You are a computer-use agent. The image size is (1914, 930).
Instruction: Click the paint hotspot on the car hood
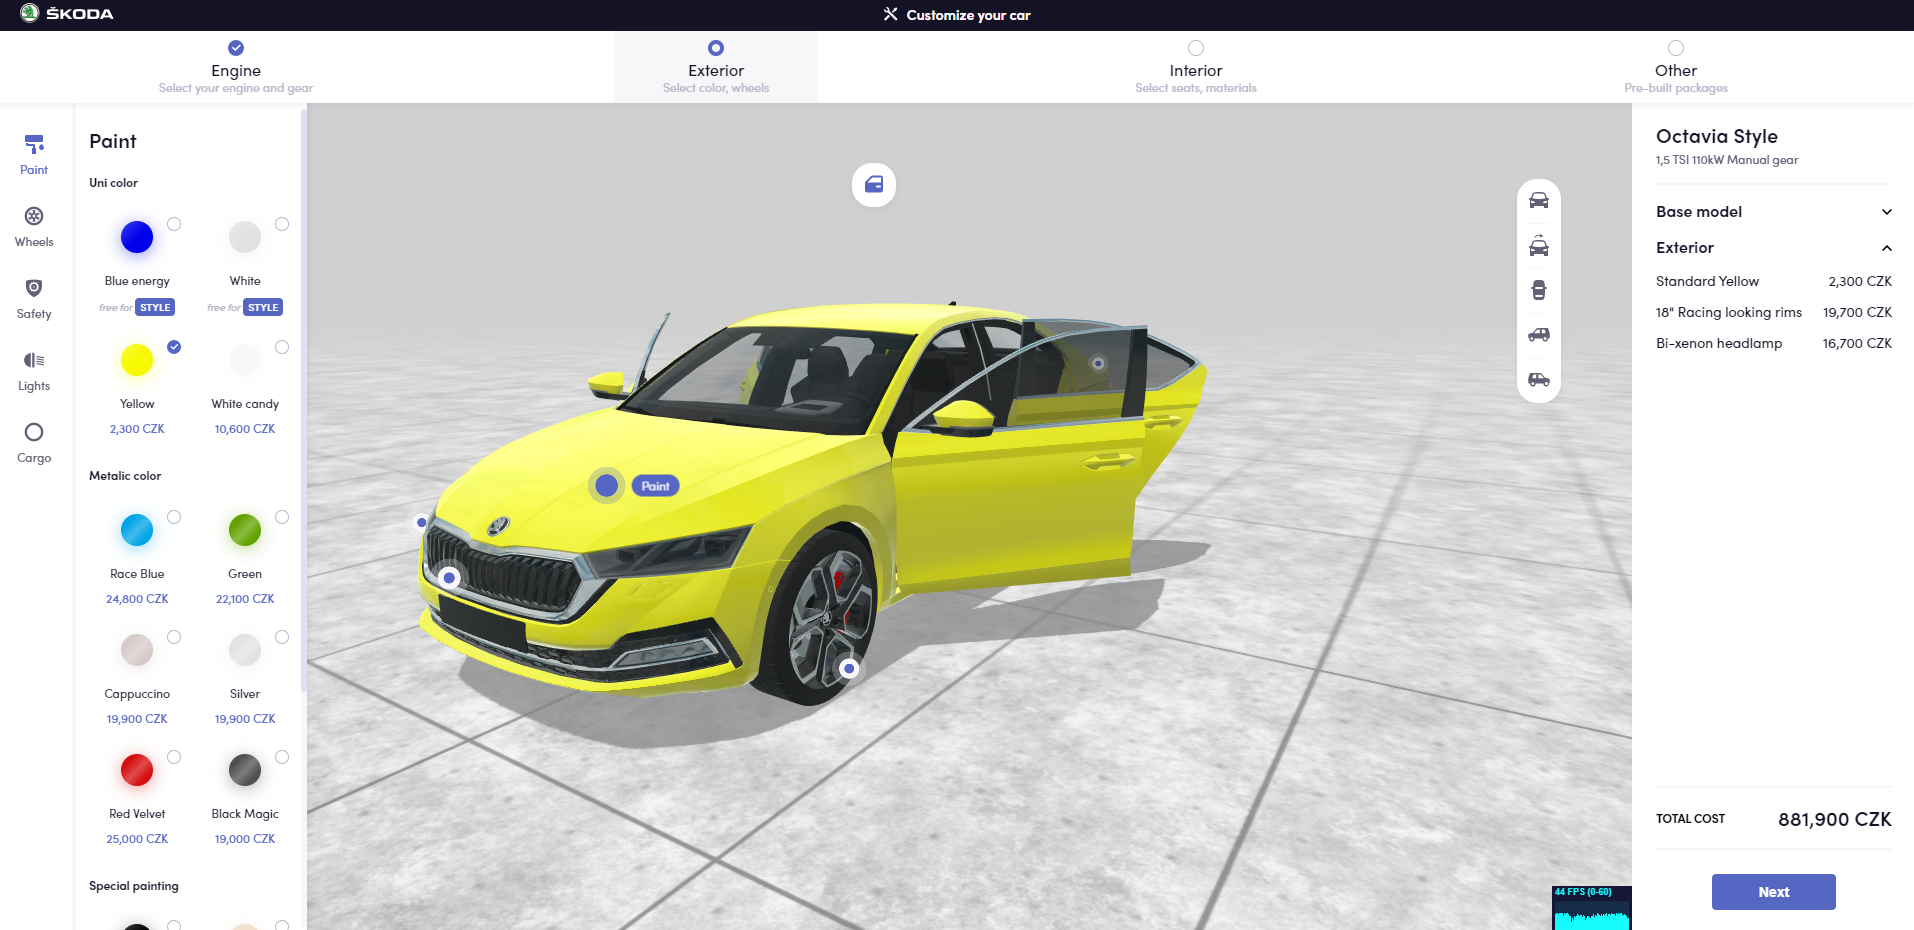pos(606,486)
